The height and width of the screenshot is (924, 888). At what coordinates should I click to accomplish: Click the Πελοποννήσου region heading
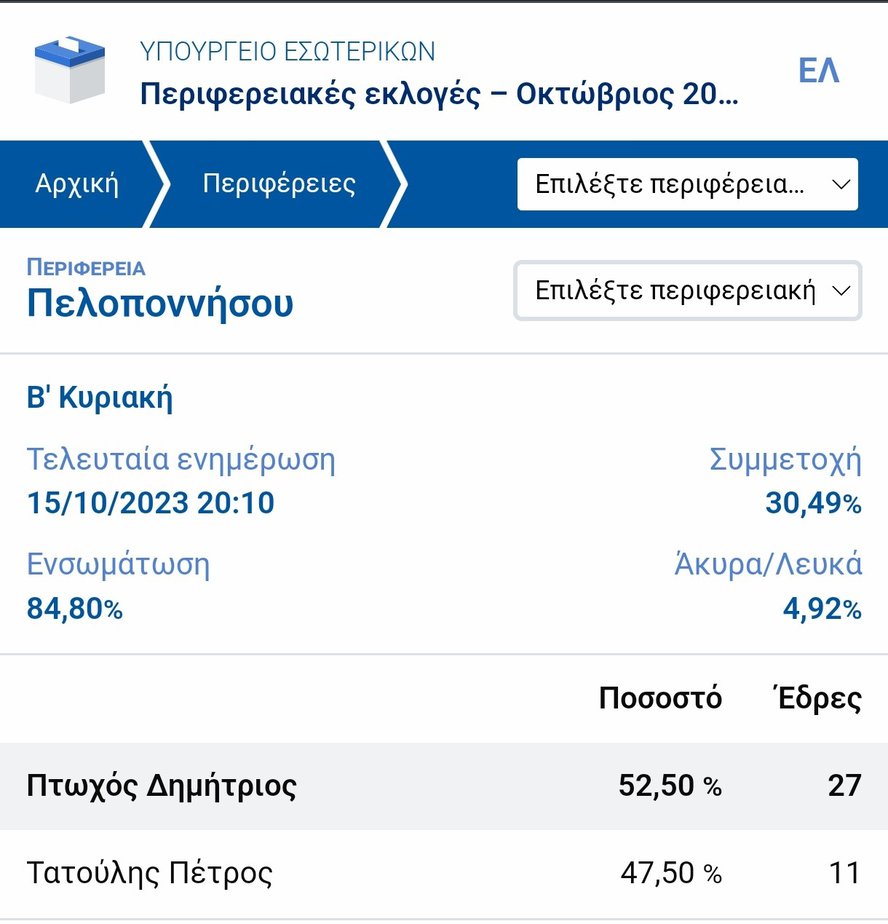(160, 302)
